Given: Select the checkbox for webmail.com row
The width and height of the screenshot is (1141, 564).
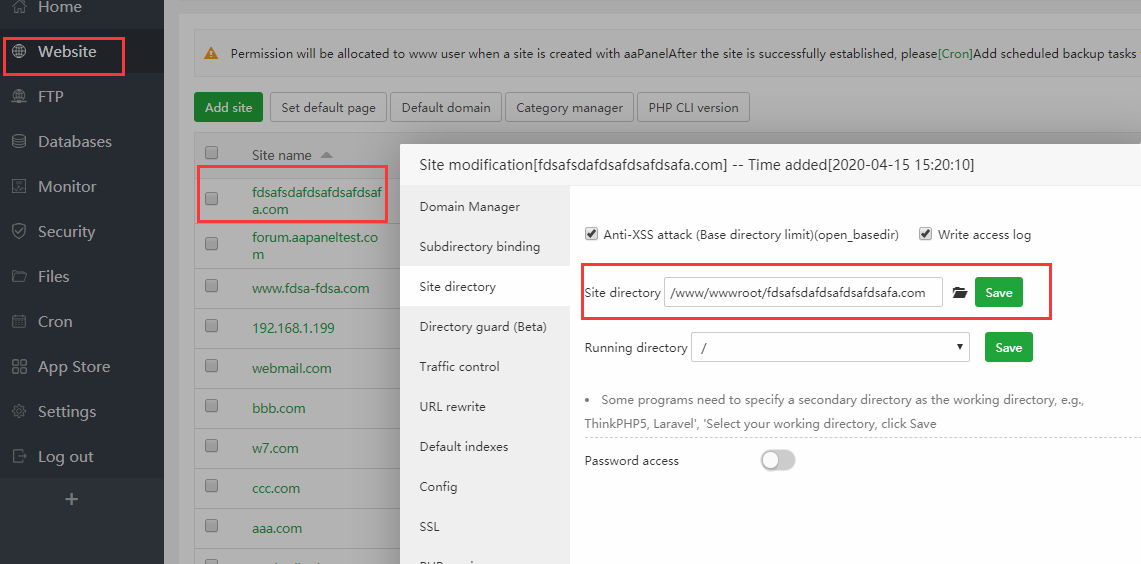Looking at the screenshot, I should point(211,366).
